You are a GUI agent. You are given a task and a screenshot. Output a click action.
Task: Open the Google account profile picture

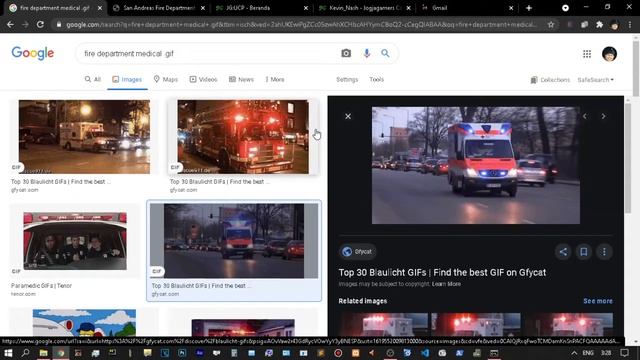tap(609, 54)
